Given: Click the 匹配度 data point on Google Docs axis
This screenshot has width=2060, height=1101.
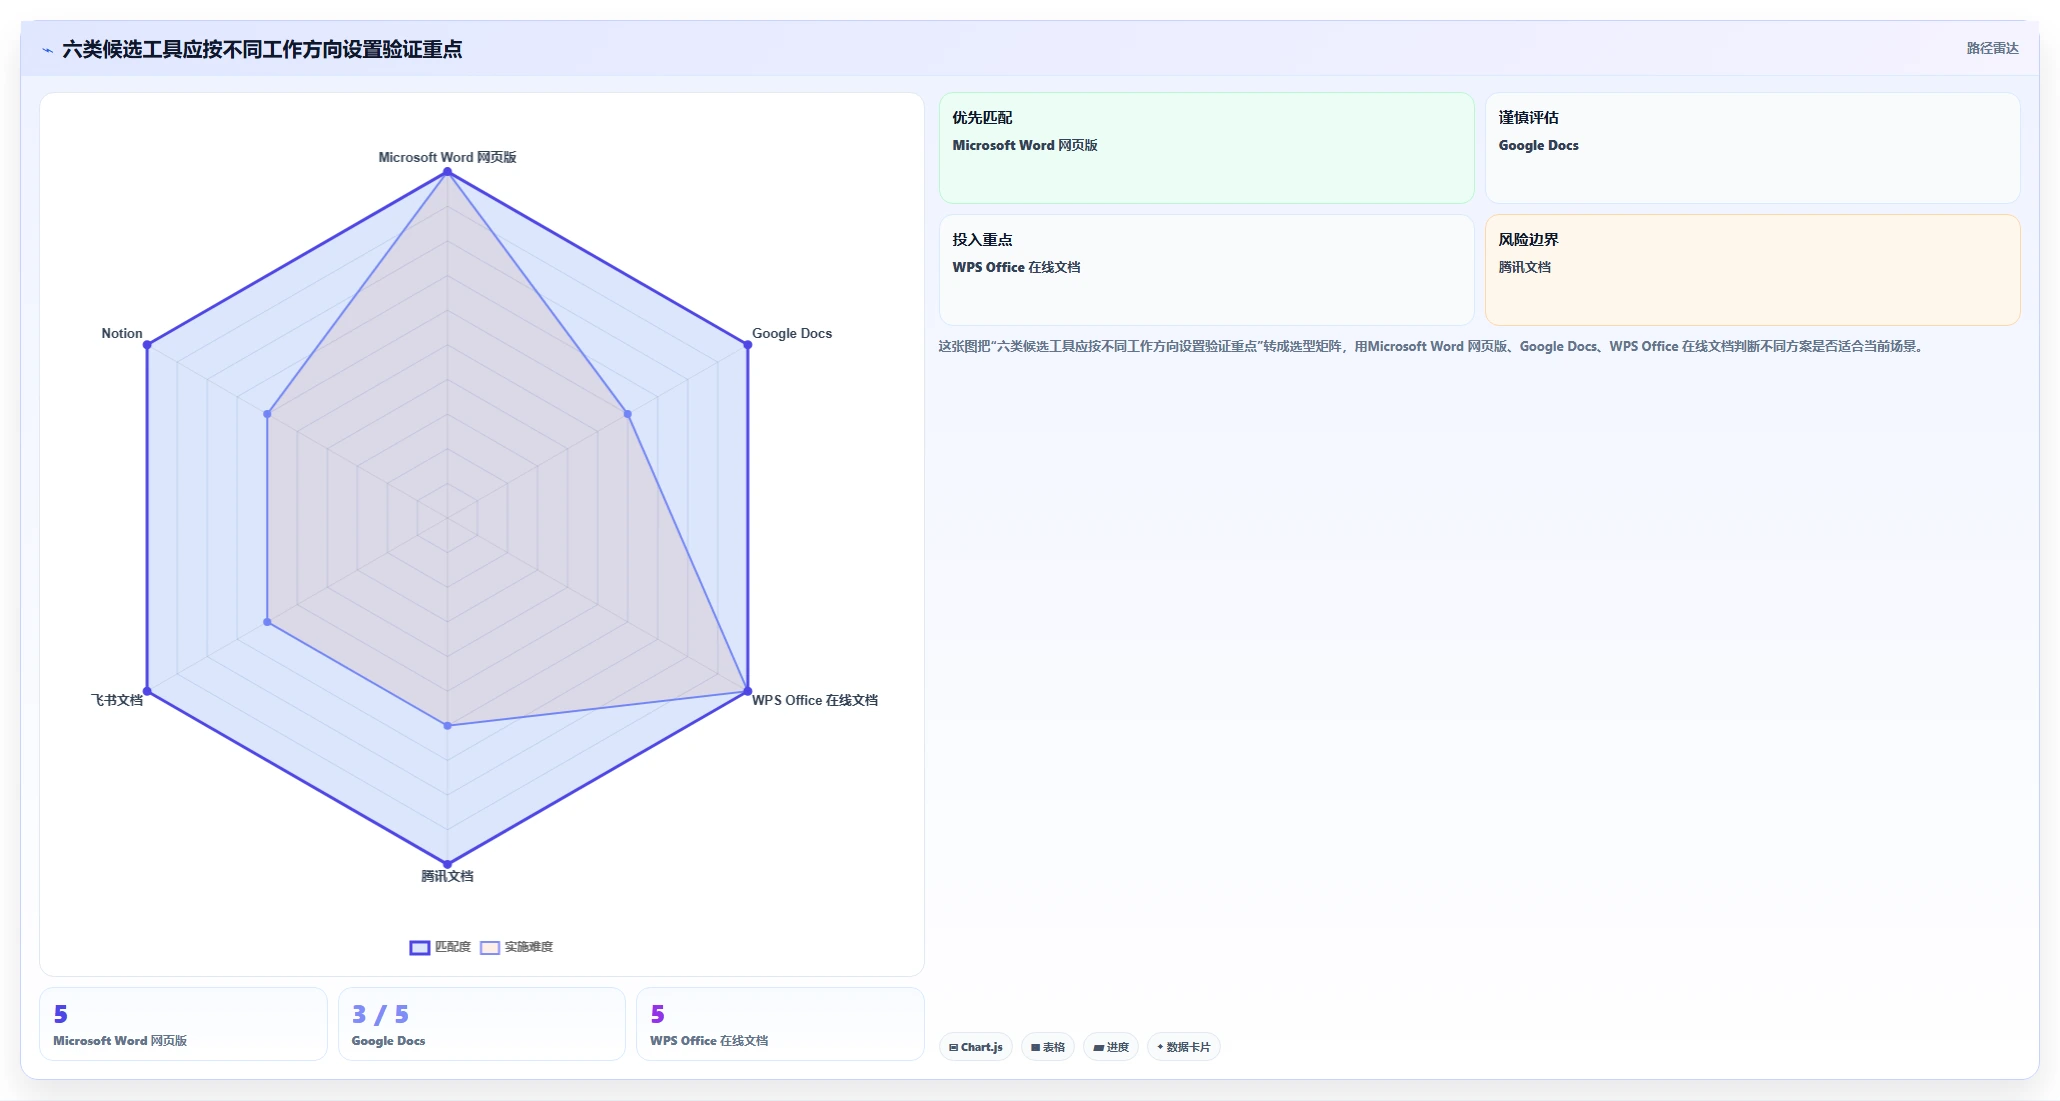Looking at the screenshot, I should click(x=747, y=345).
